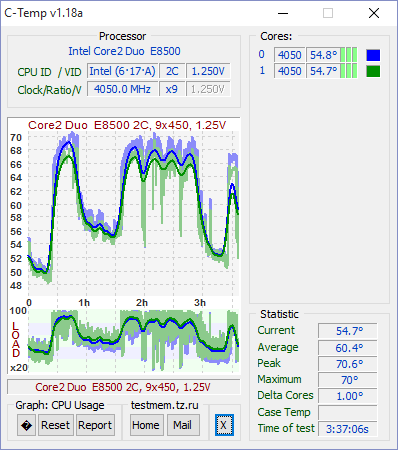Select the green color swatch for core 1
Image resolution: width=398 pixels, height=450 pixels.
[x=373, y=71]
